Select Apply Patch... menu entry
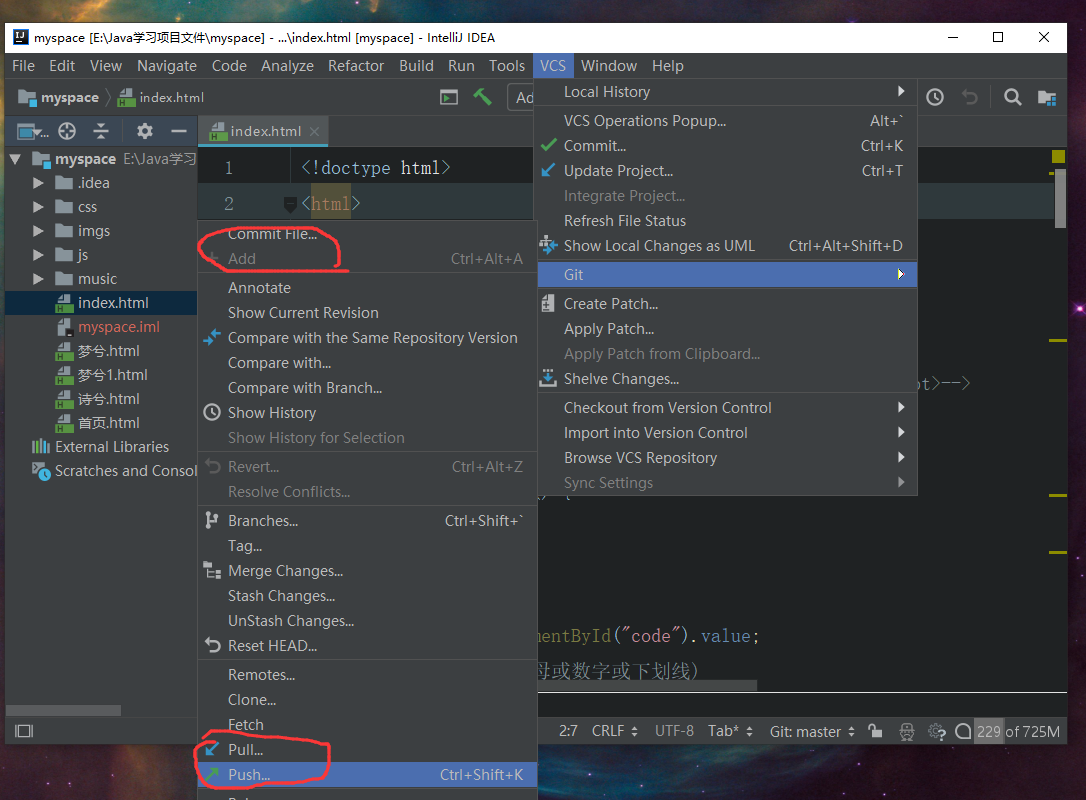This screenshot has width=1086, height=800. click(727, 328)
